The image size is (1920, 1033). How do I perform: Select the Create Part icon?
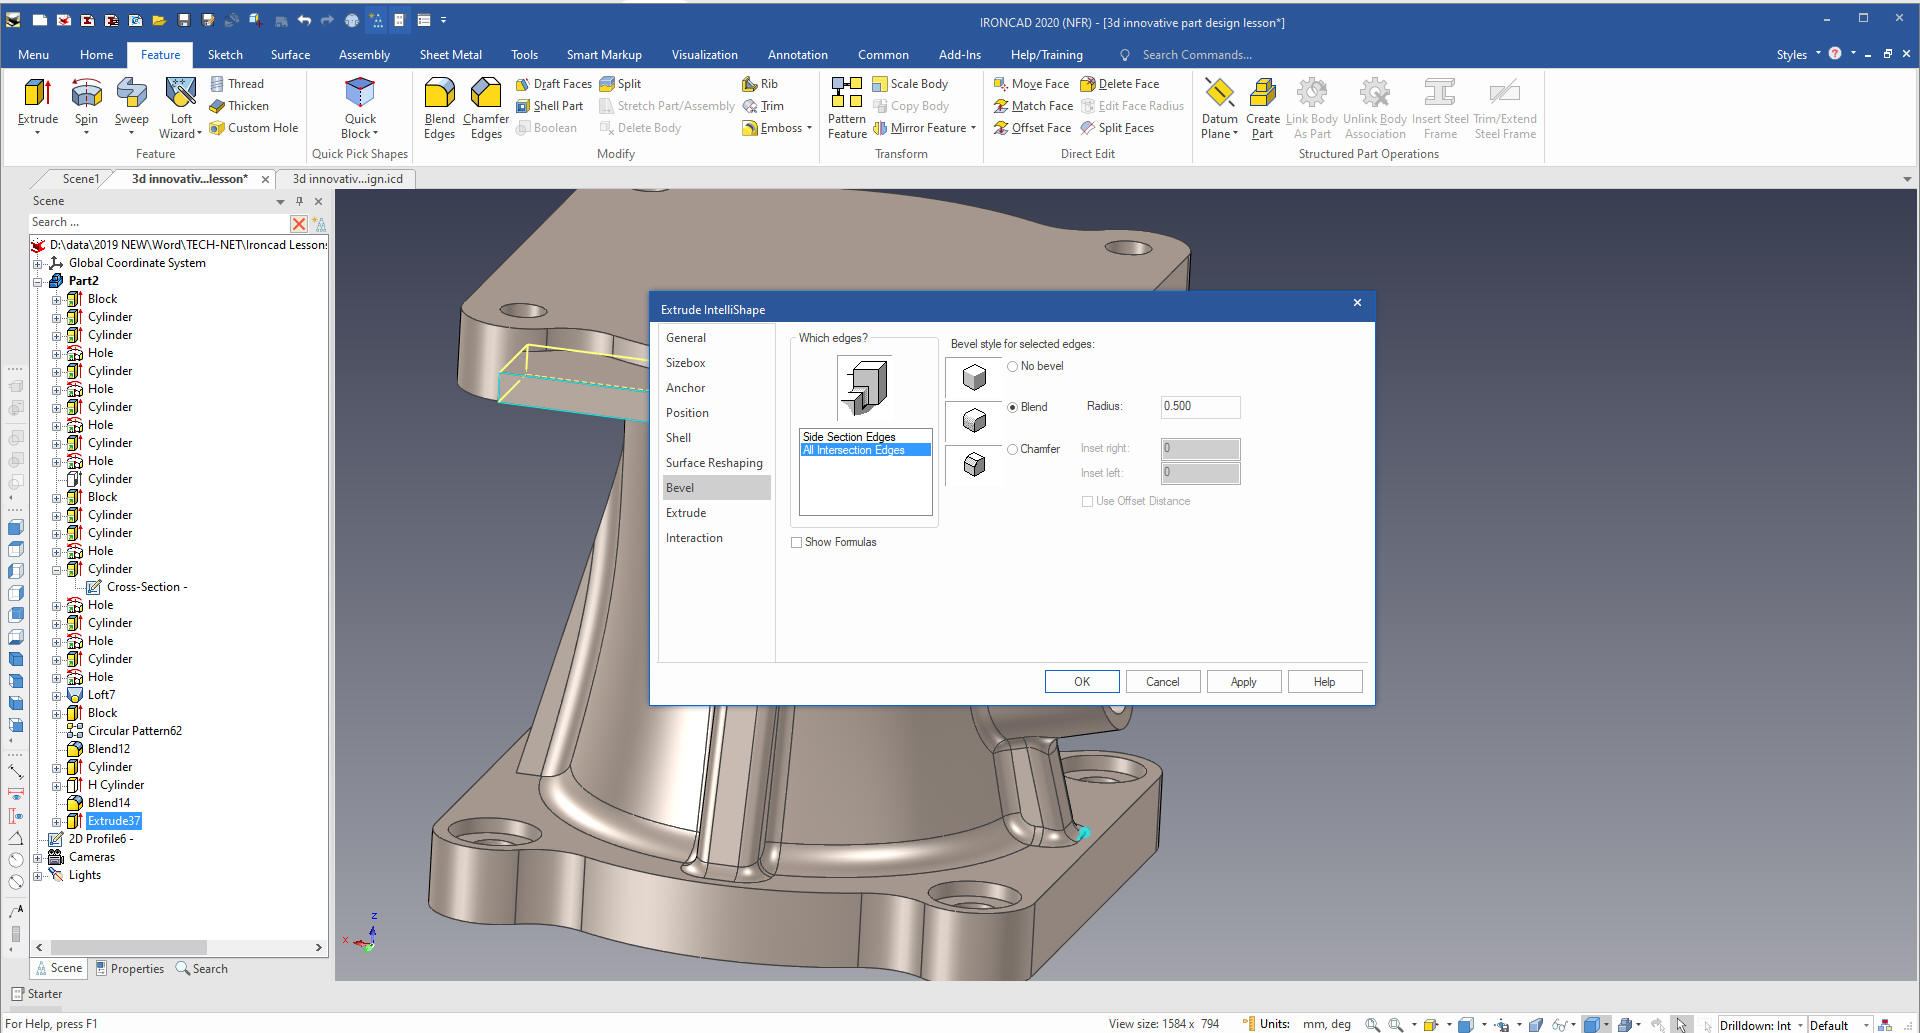(1262, 108)
